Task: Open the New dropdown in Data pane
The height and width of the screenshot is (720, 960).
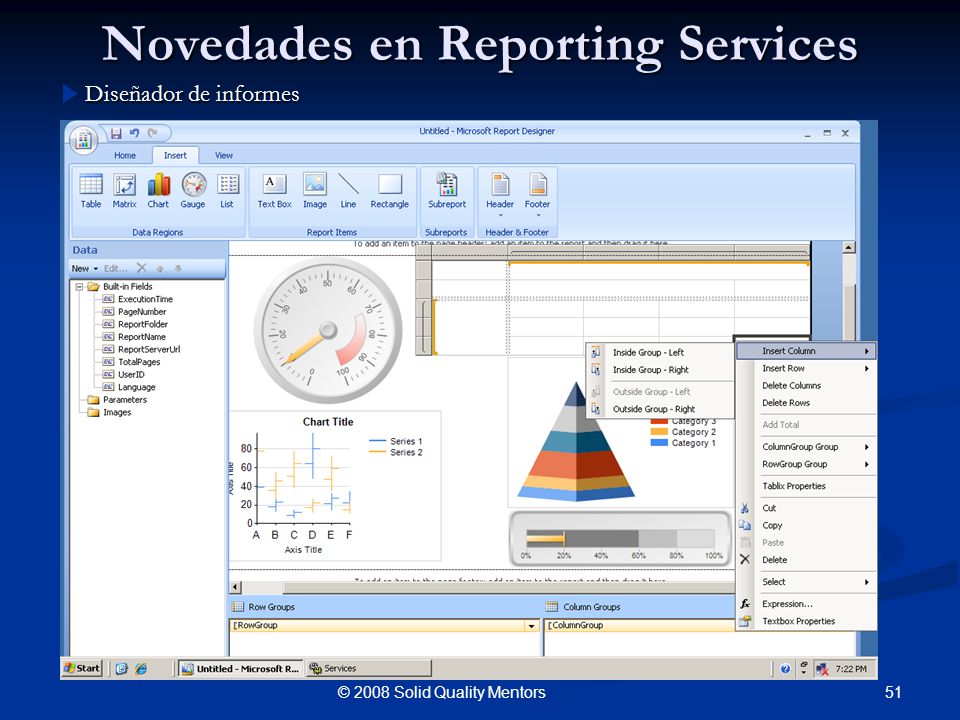Action: coord(84,268)
